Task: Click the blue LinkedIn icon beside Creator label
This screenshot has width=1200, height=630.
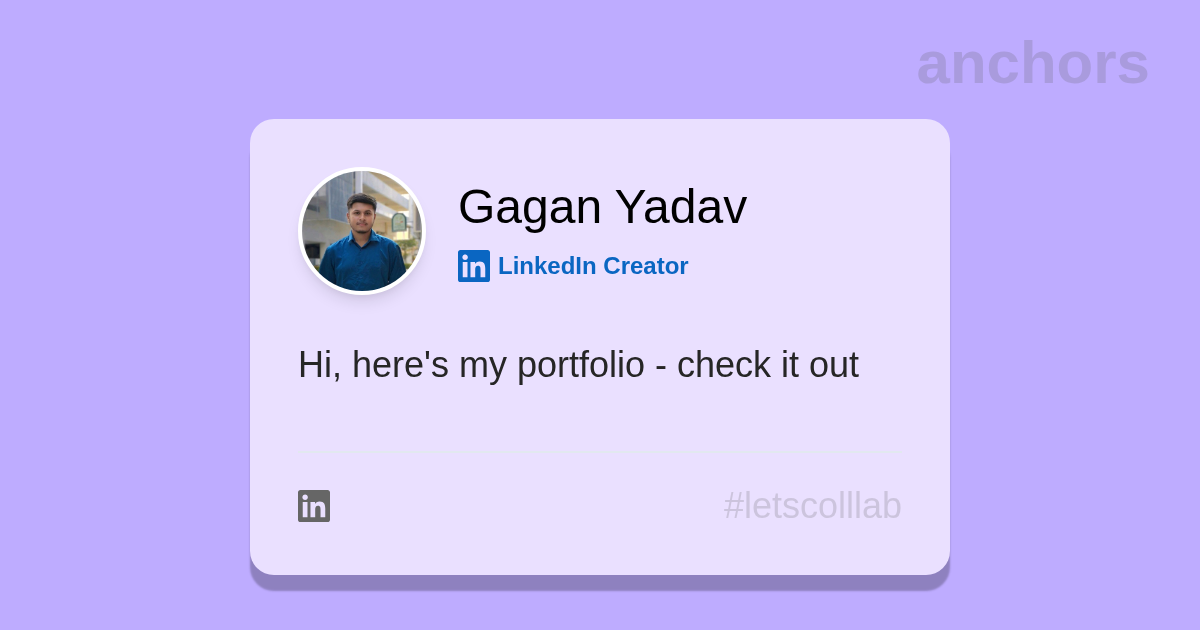Action: [x=474, y=266]
